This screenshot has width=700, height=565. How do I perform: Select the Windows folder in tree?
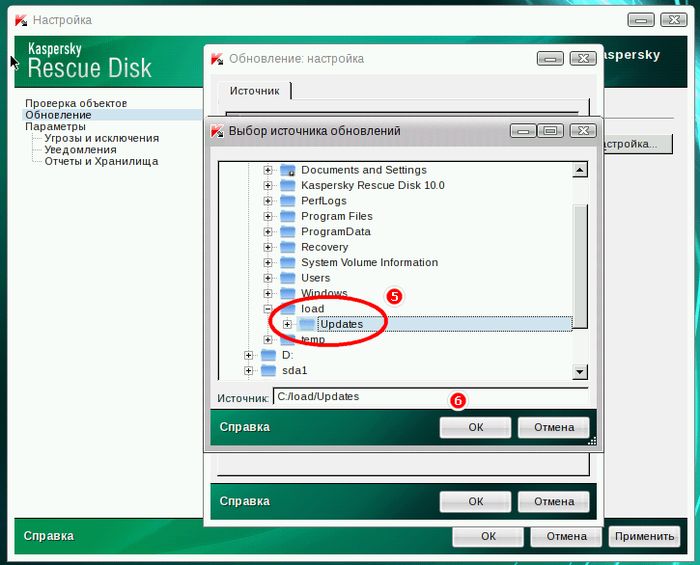pyautogui.click(x=324, y=293)
